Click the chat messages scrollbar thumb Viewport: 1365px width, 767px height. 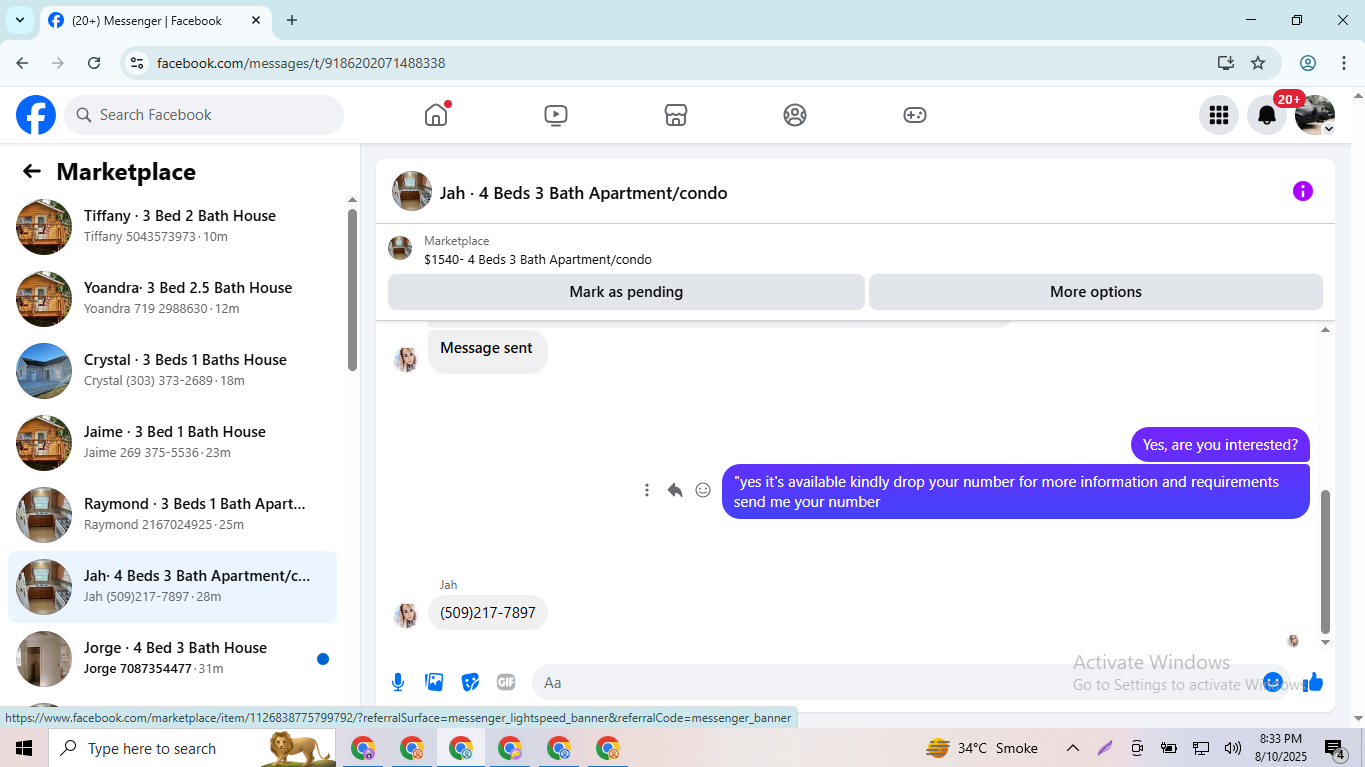pos(1326,562)
